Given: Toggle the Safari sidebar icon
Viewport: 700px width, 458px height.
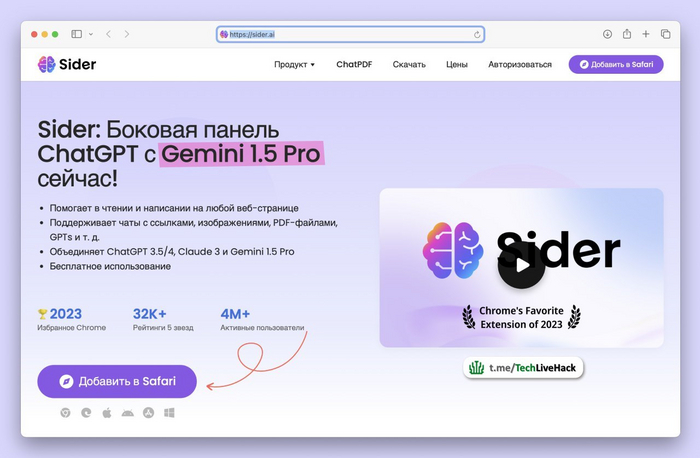Looking at the screenshot, I should coord(76,34).
